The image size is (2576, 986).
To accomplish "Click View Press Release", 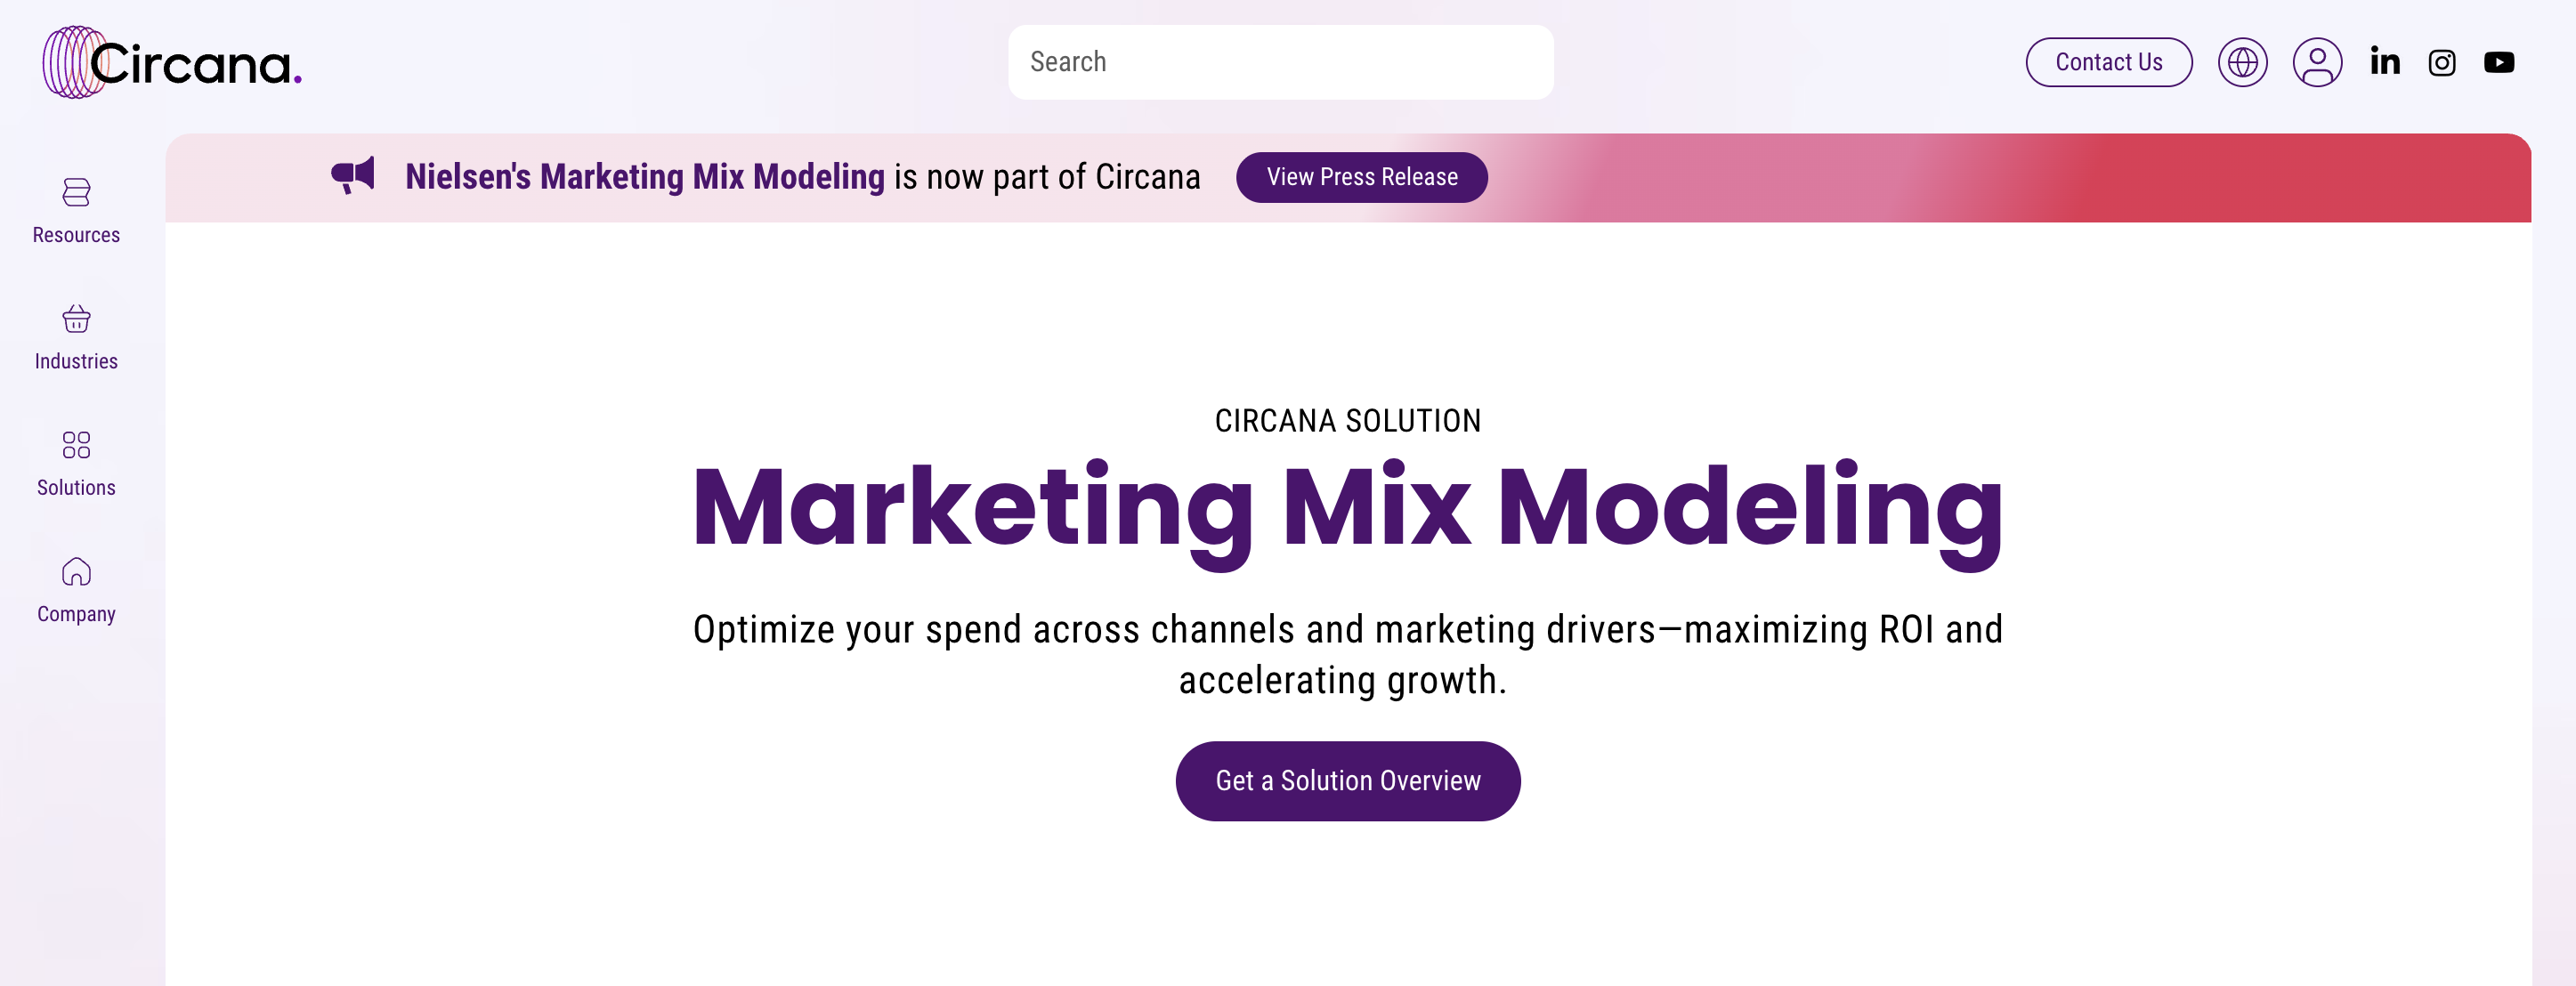I will pyautogui.click(x=1362, y=177).
